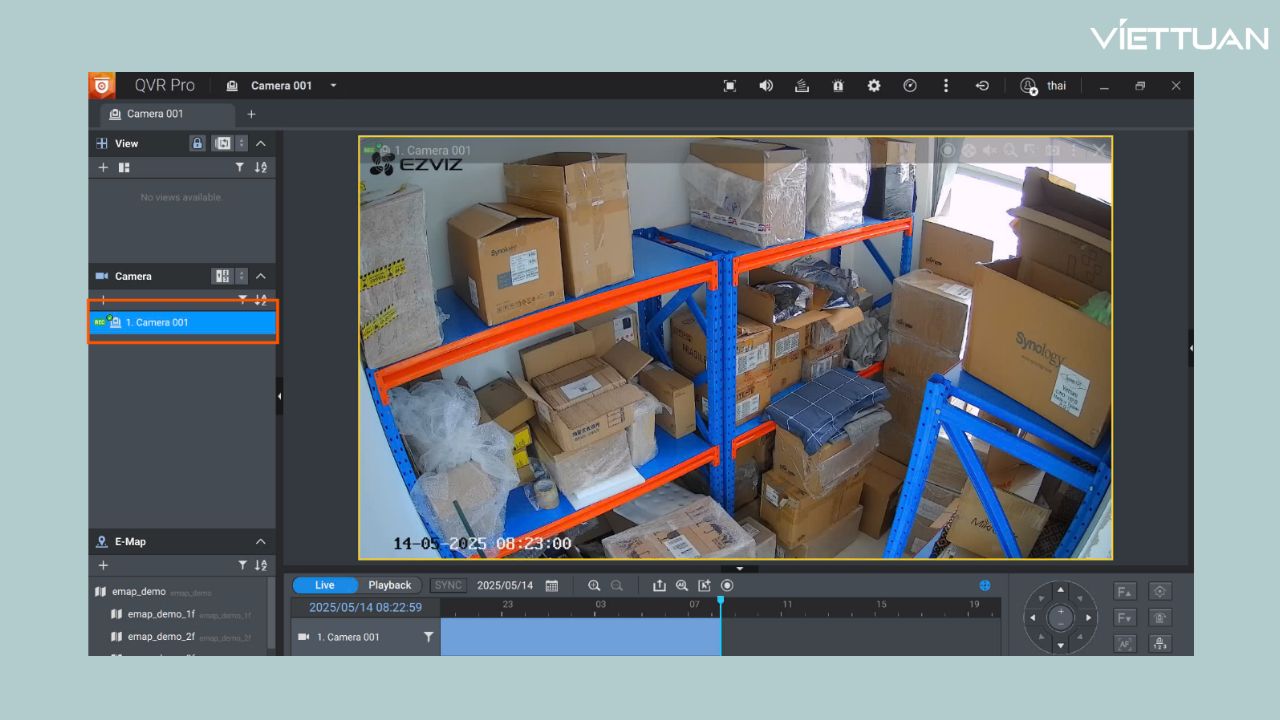
Task: Filter e-maps with funnel icon
Action: (x=241, y=565)
